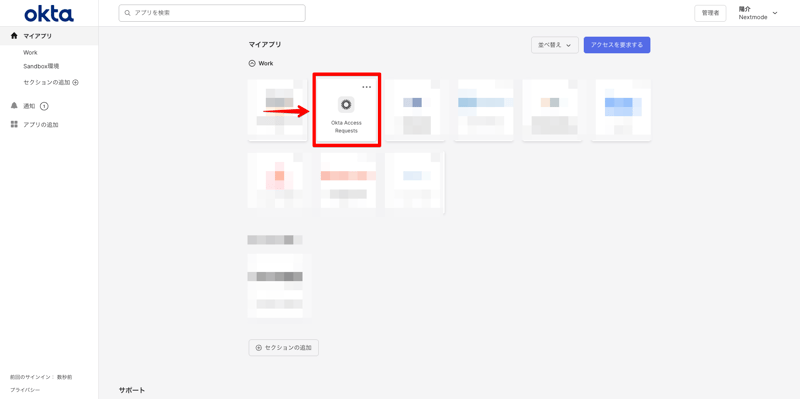Click セクションの追加 in the sidebar
The image size is (800, 399).
pyautogui.click(x=51, y=82)
